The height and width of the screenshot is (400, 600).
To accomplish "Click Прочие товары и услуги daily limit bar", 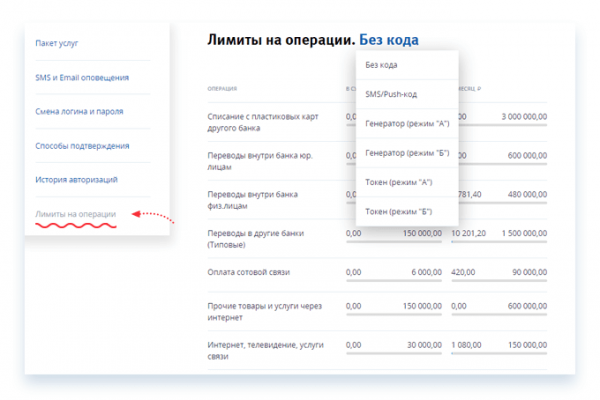I will point(394,314).
